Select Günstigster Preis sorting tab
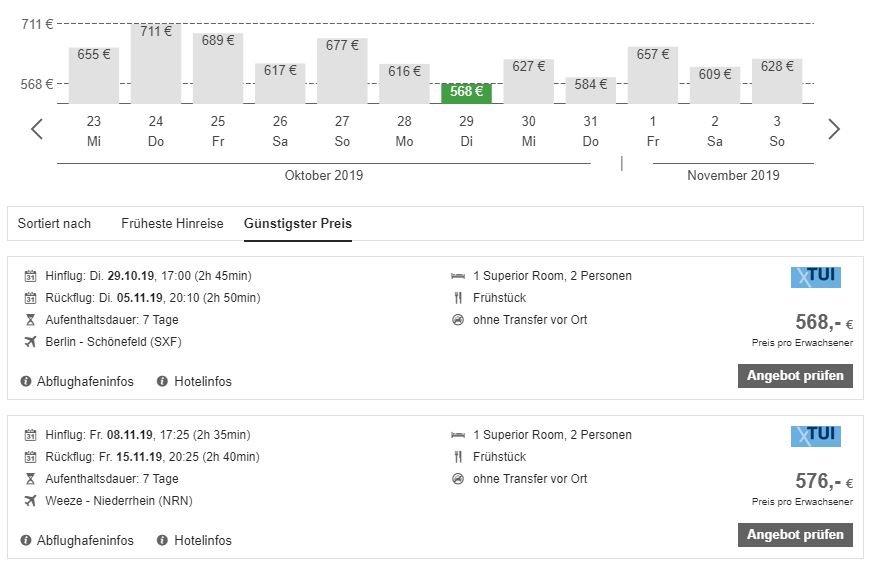Image resolution: width=874 pixels, height=566 pixels. point(298,224)
